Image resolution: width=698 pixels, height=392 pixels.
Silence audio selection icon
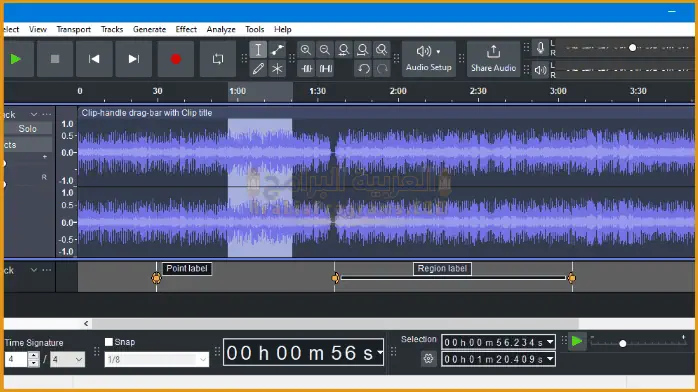click(x=326, y=69)
